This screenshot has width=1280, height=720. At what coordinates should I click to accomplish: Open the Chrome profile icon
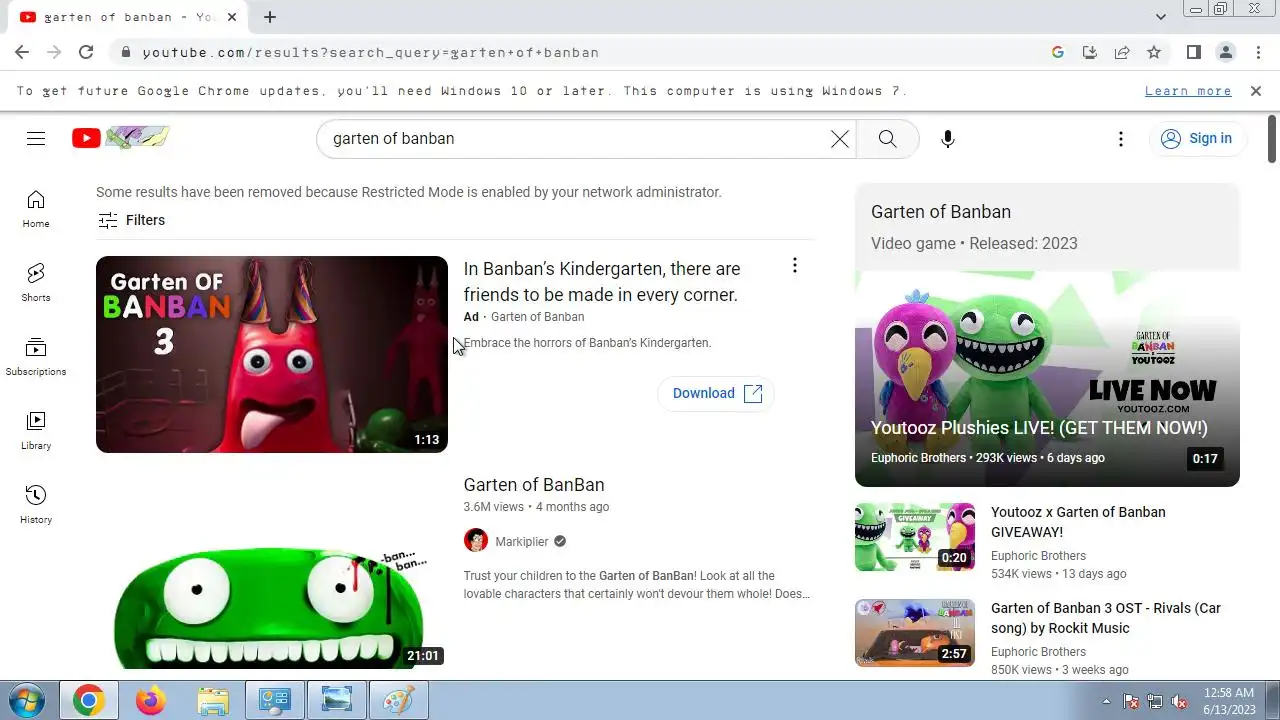tap(1226, 52)
